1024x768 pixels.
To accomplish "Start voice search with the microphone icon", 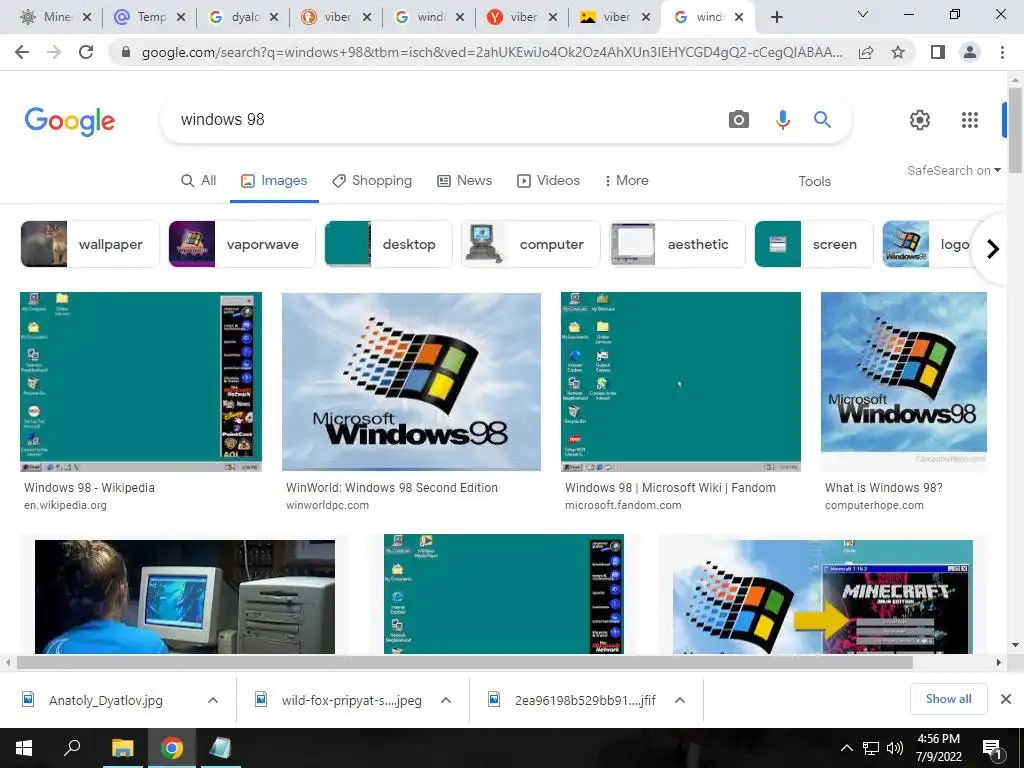I will point(782,120).
